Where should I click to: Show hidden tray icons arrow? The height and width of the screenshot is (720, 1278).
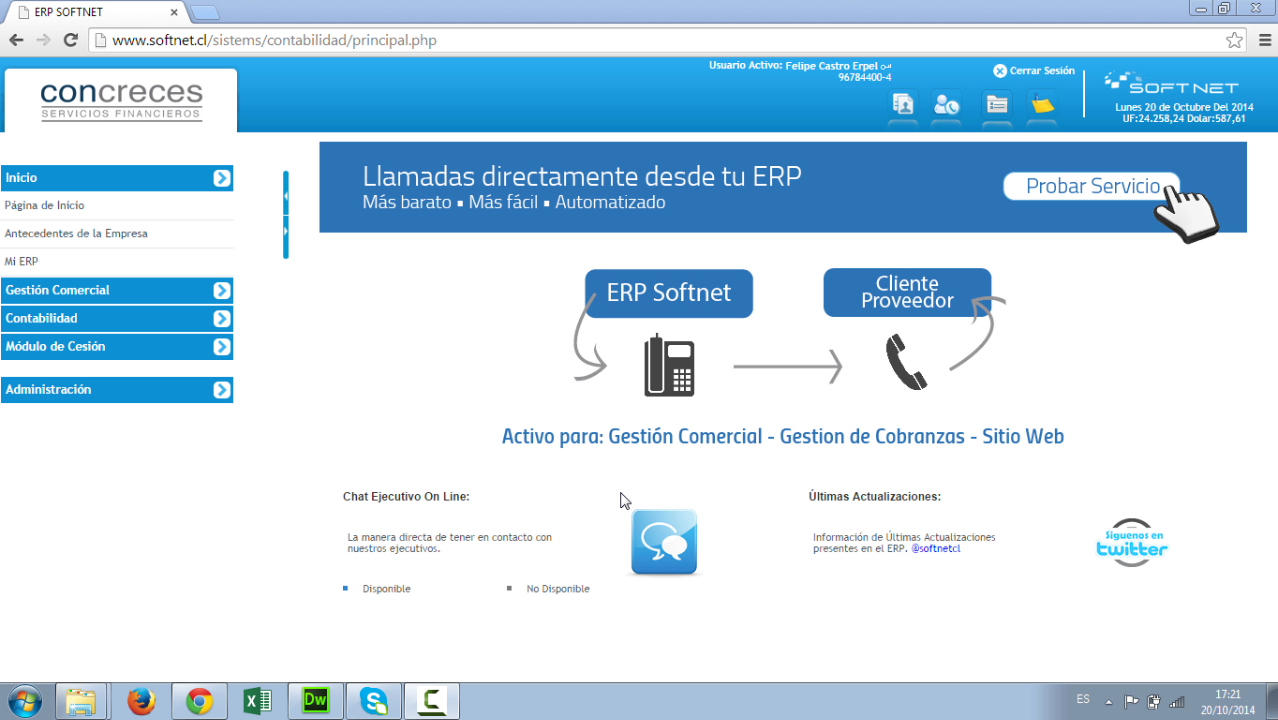[x=1108, y=701]
